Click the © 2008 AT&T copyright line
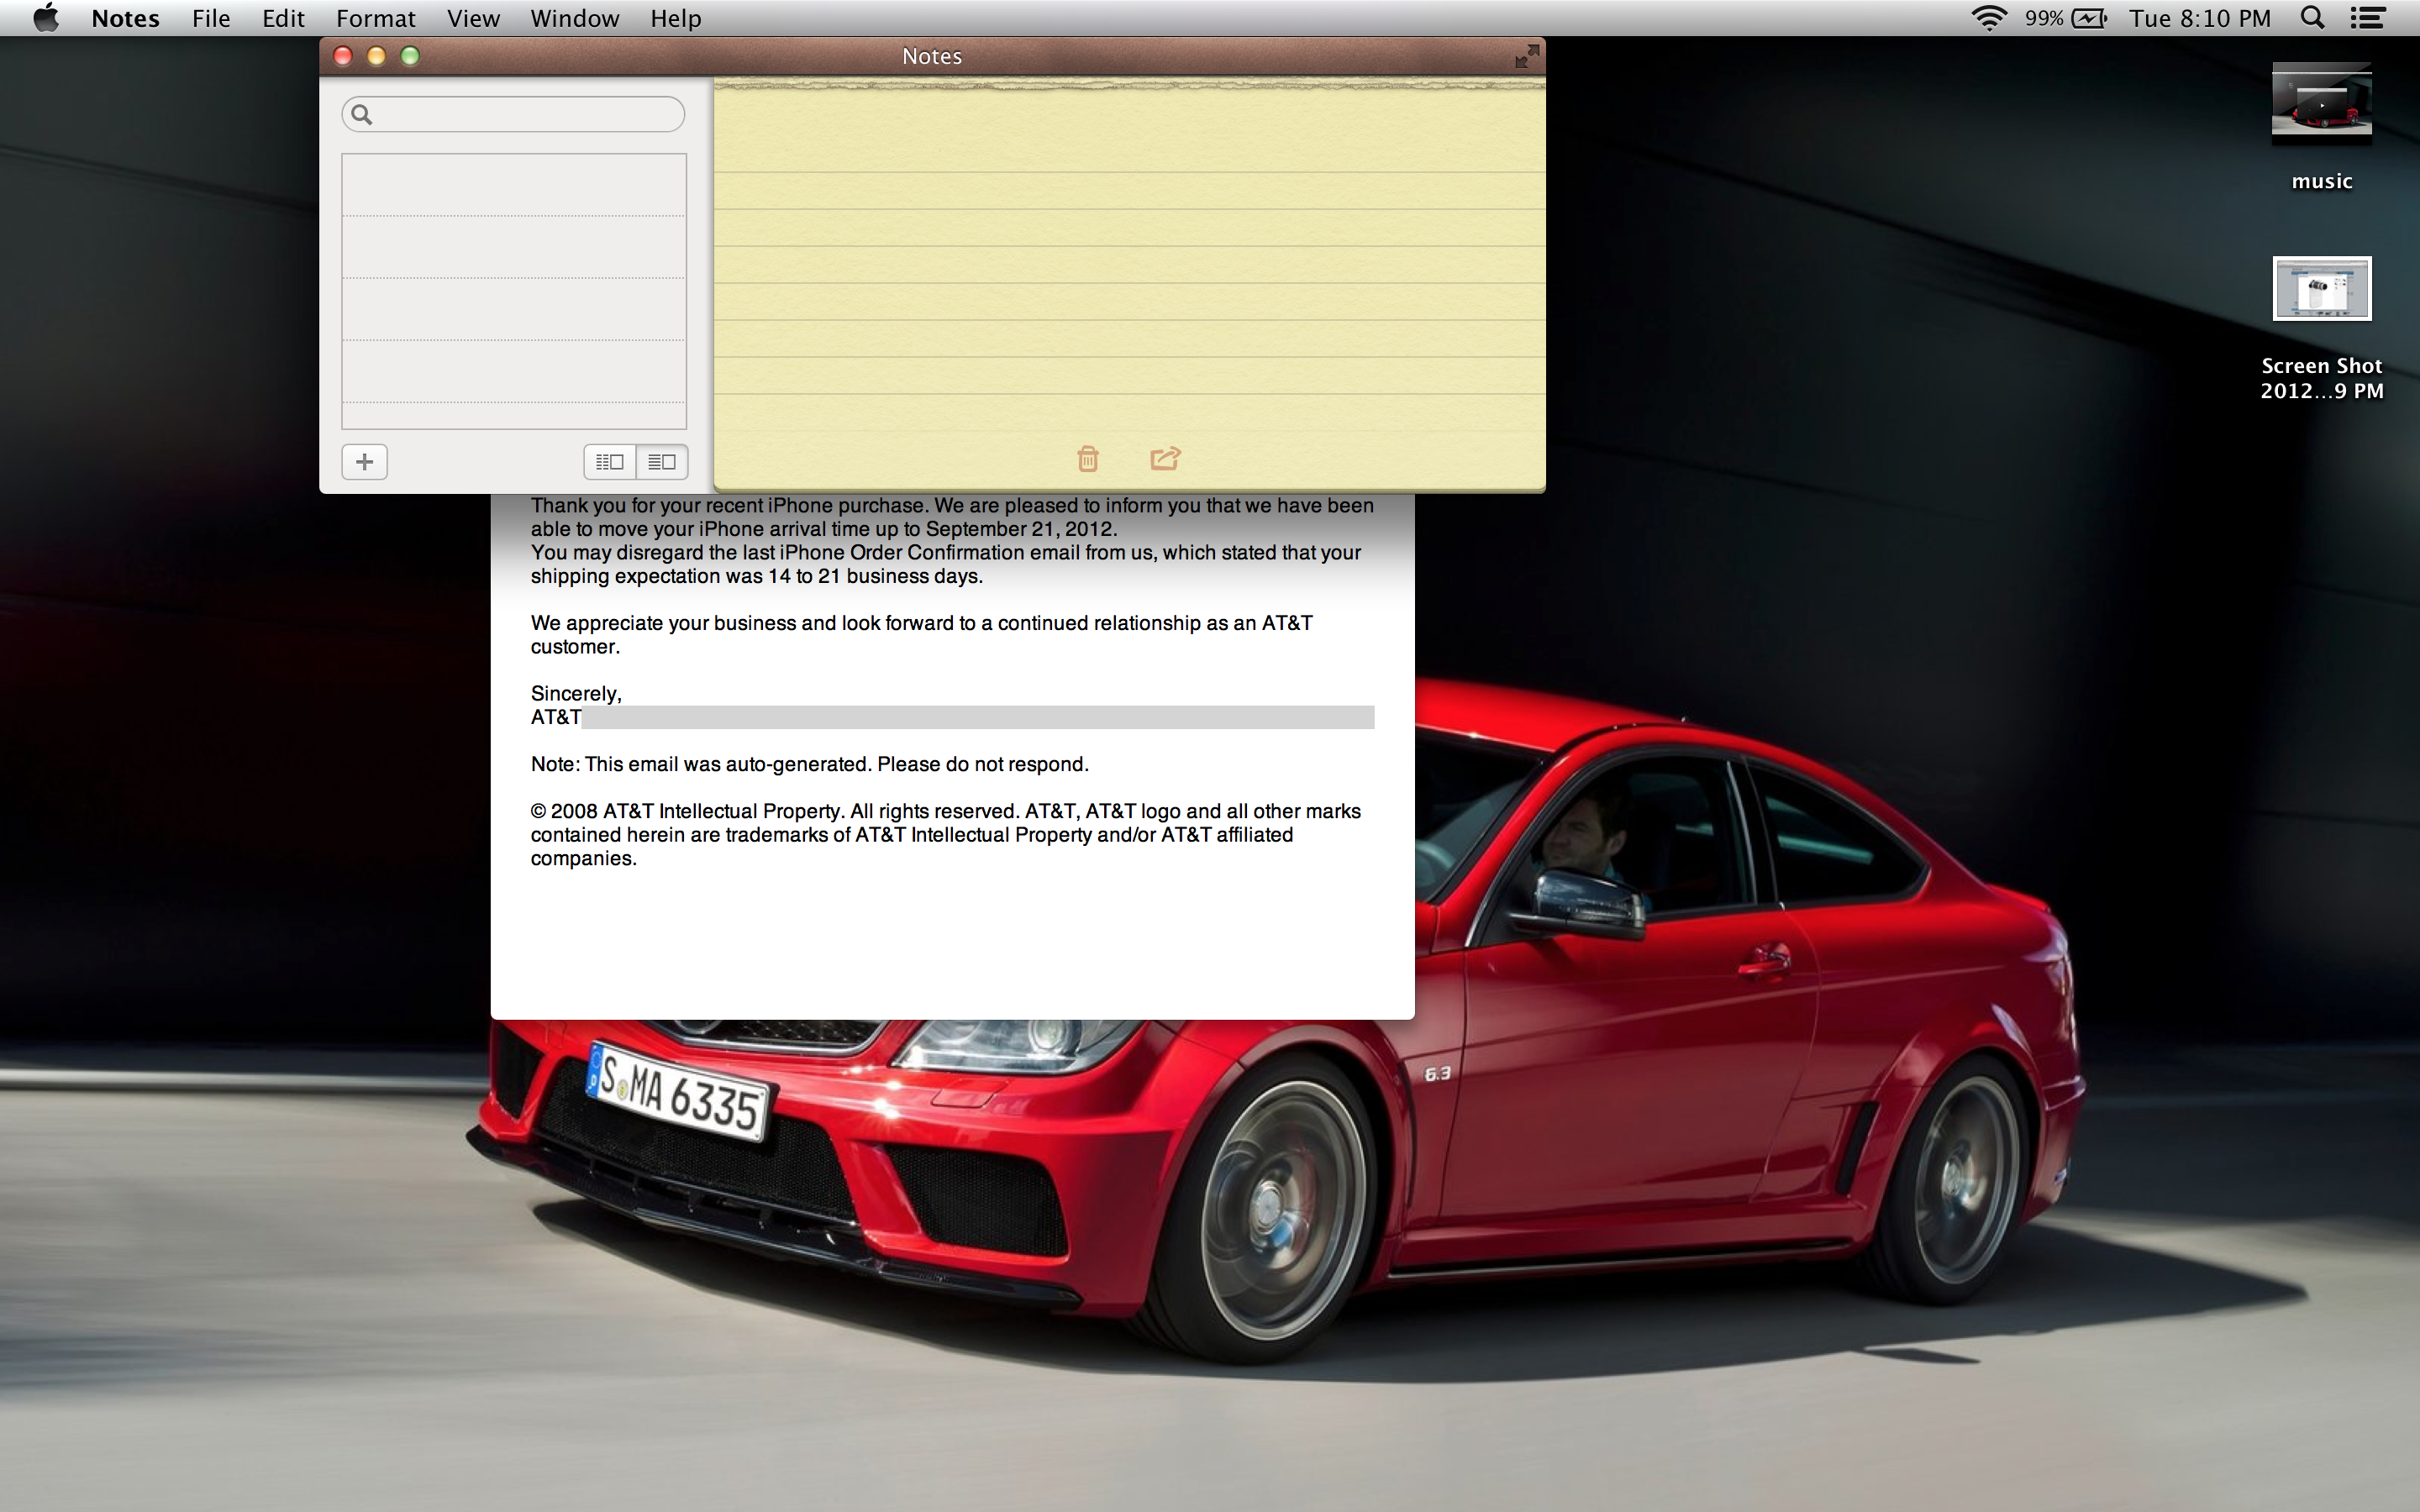The height and width of the screenshot is (1512, 2420). point(945,811)
